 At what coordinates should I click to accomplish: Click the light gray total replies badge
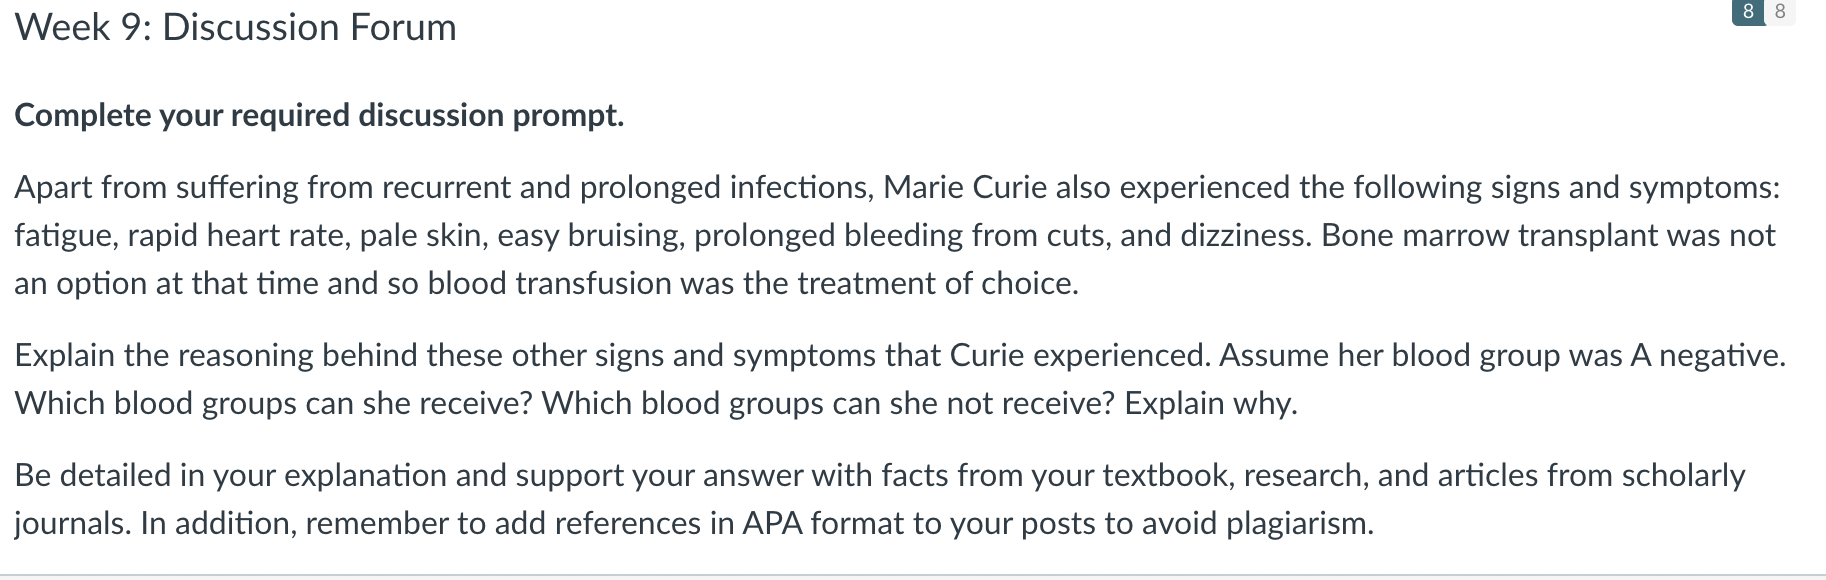pyautogui.click(x=1780, y=12)
